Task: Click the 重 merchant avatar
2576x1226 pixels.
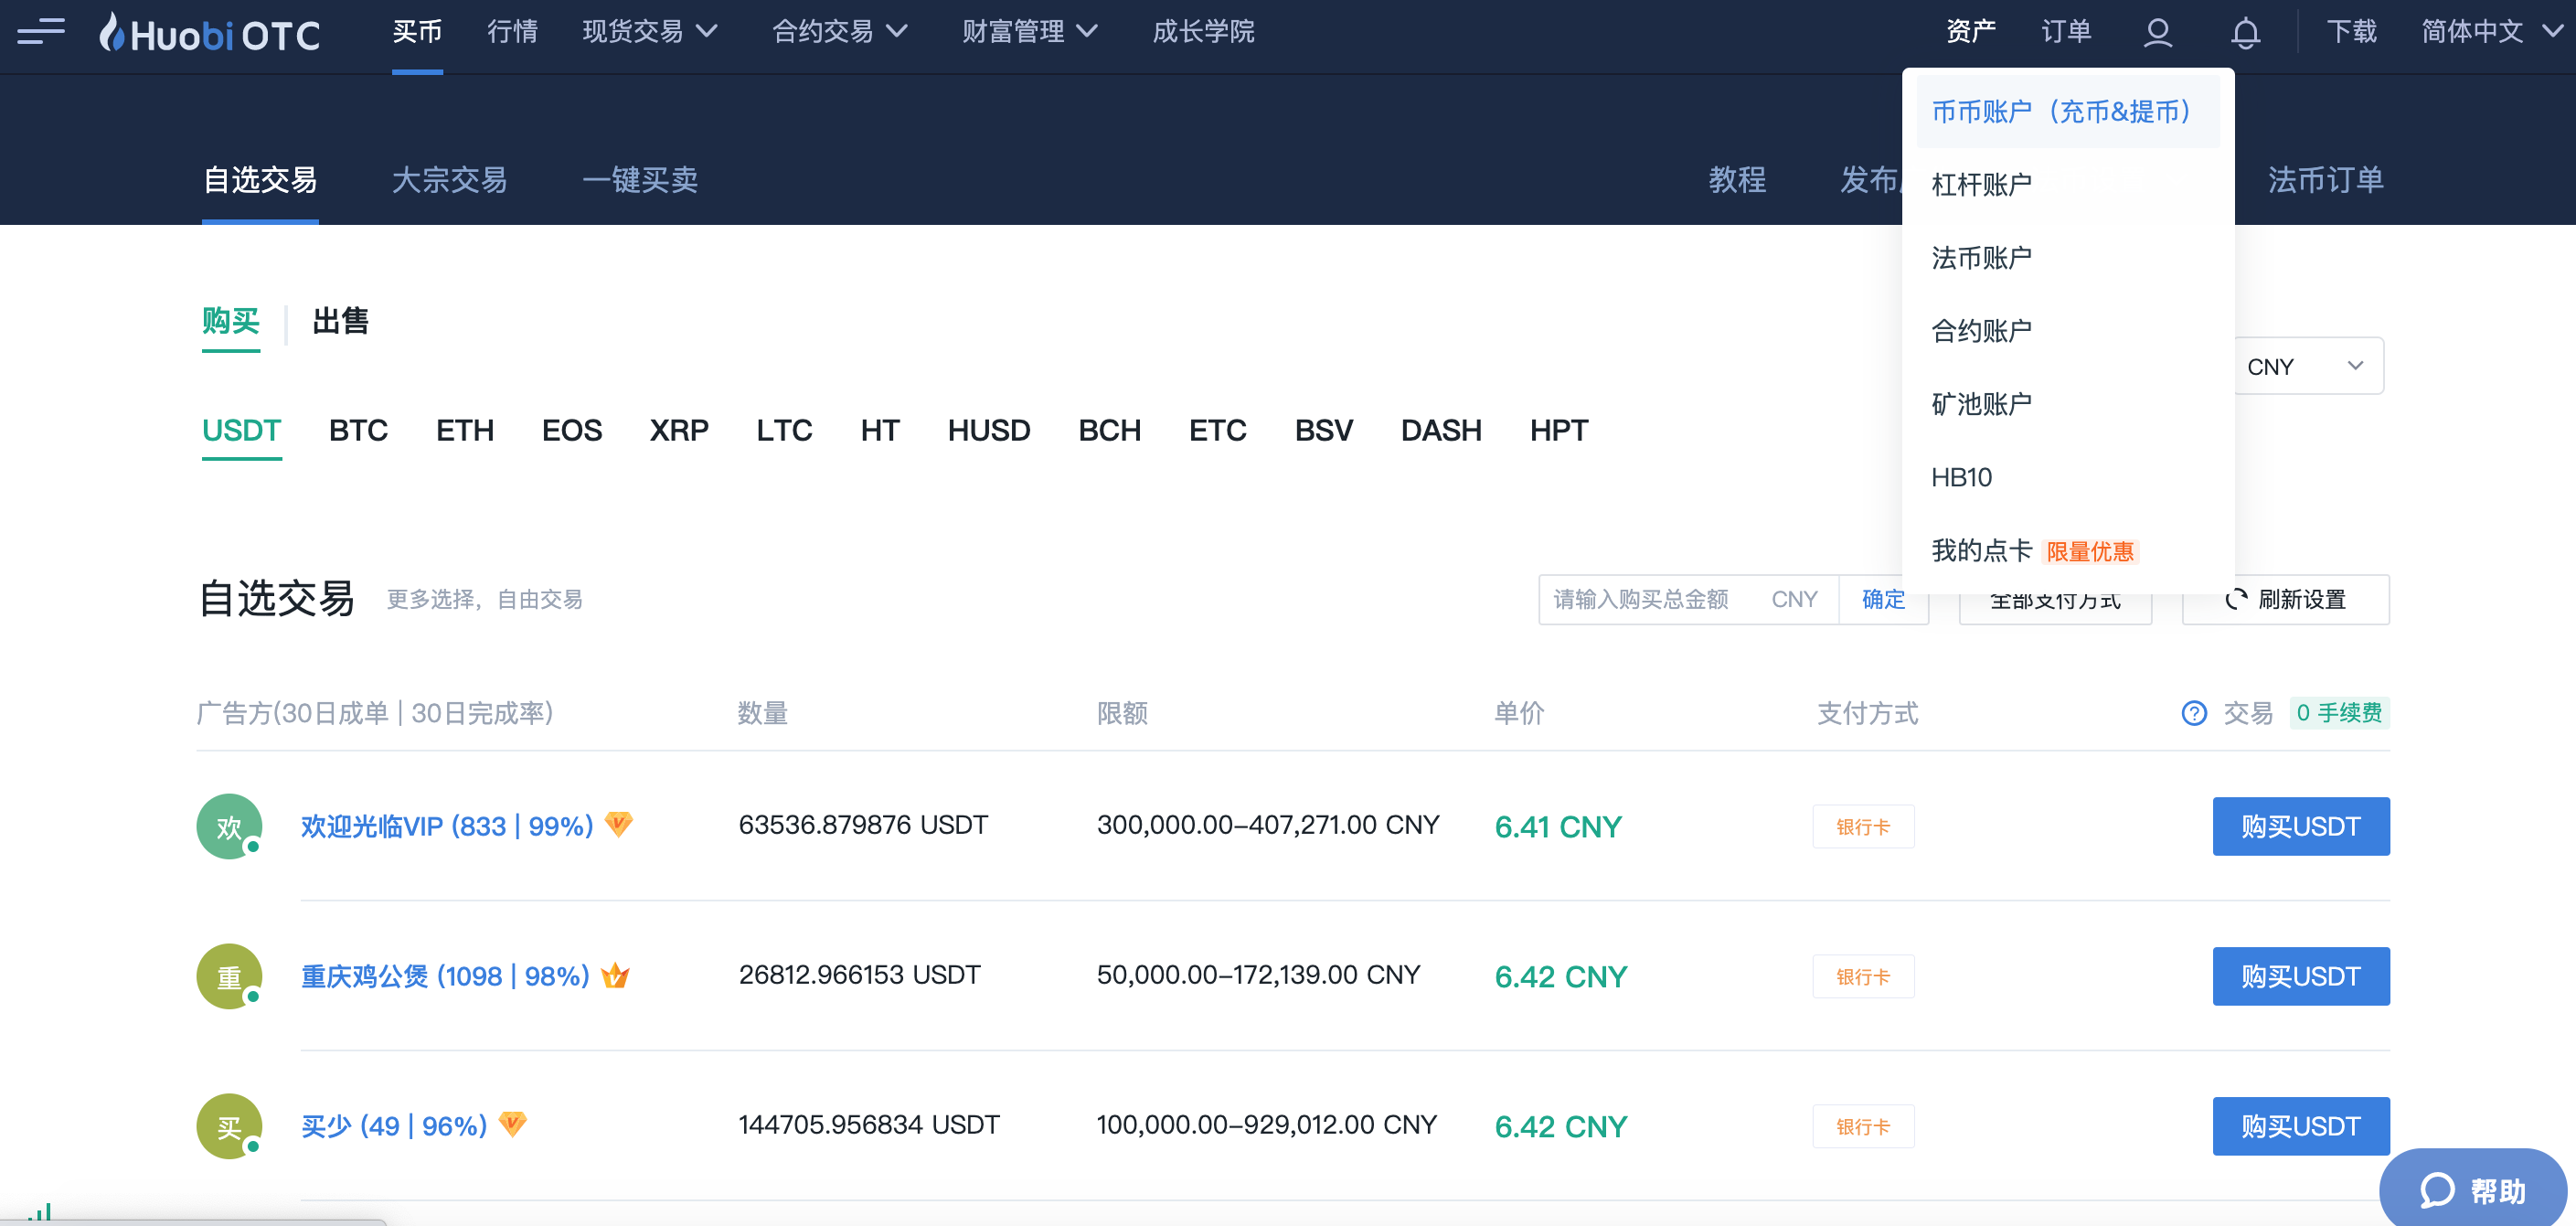Action: (229, 976)
